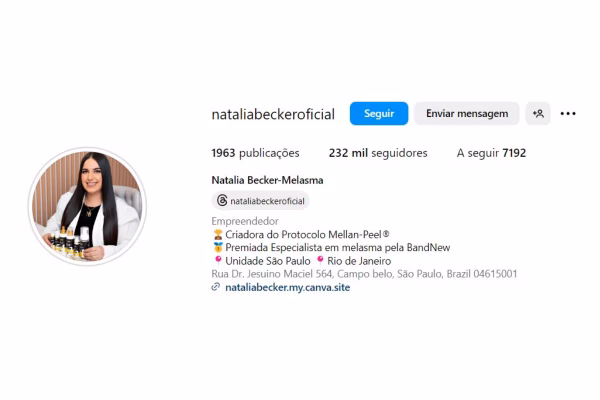Open chat via Enviar mensagem button
This screenshot has height=400, width=600.
tap(467, 113)
